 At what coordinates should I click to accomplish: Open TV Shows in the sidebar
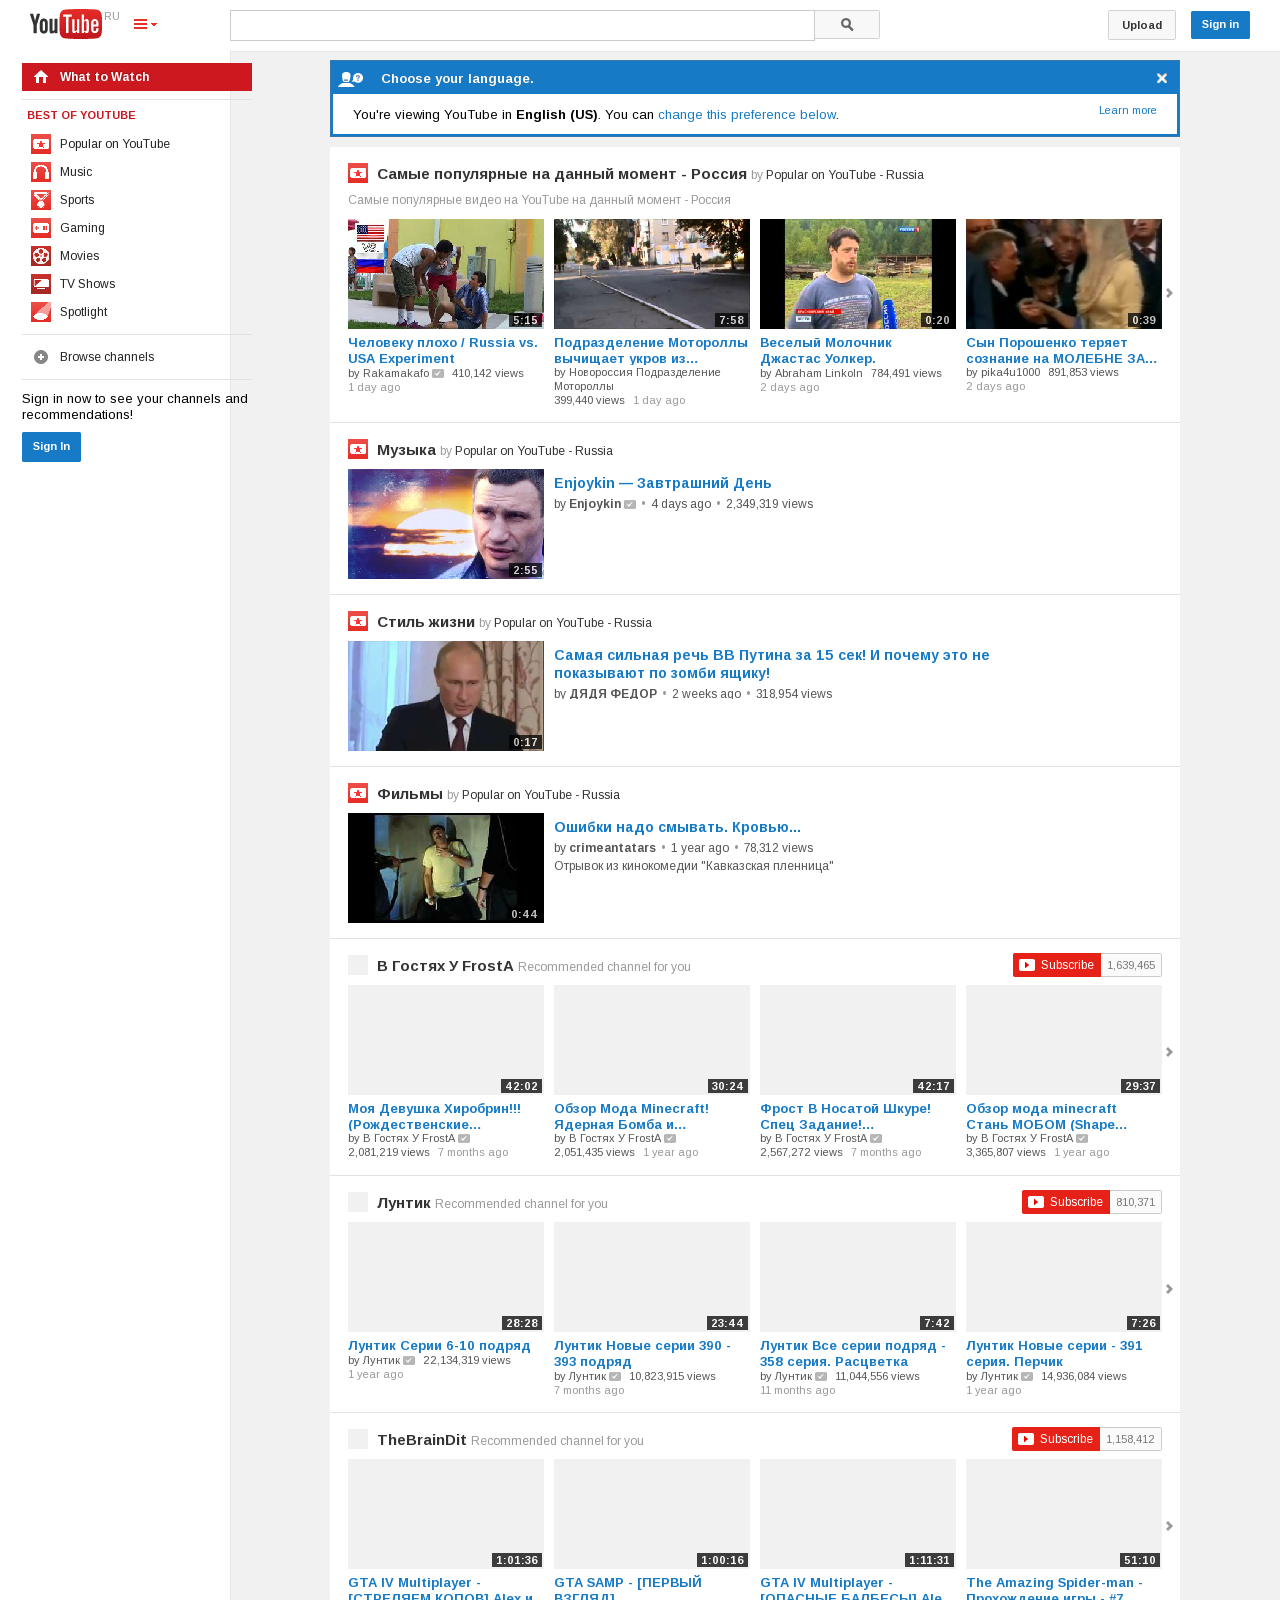point(88,284)
